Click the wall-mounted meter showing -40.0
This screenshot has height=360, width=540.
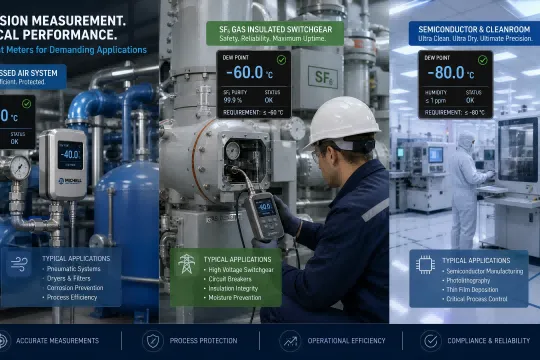pyautogui.click(x=64, y=164)
